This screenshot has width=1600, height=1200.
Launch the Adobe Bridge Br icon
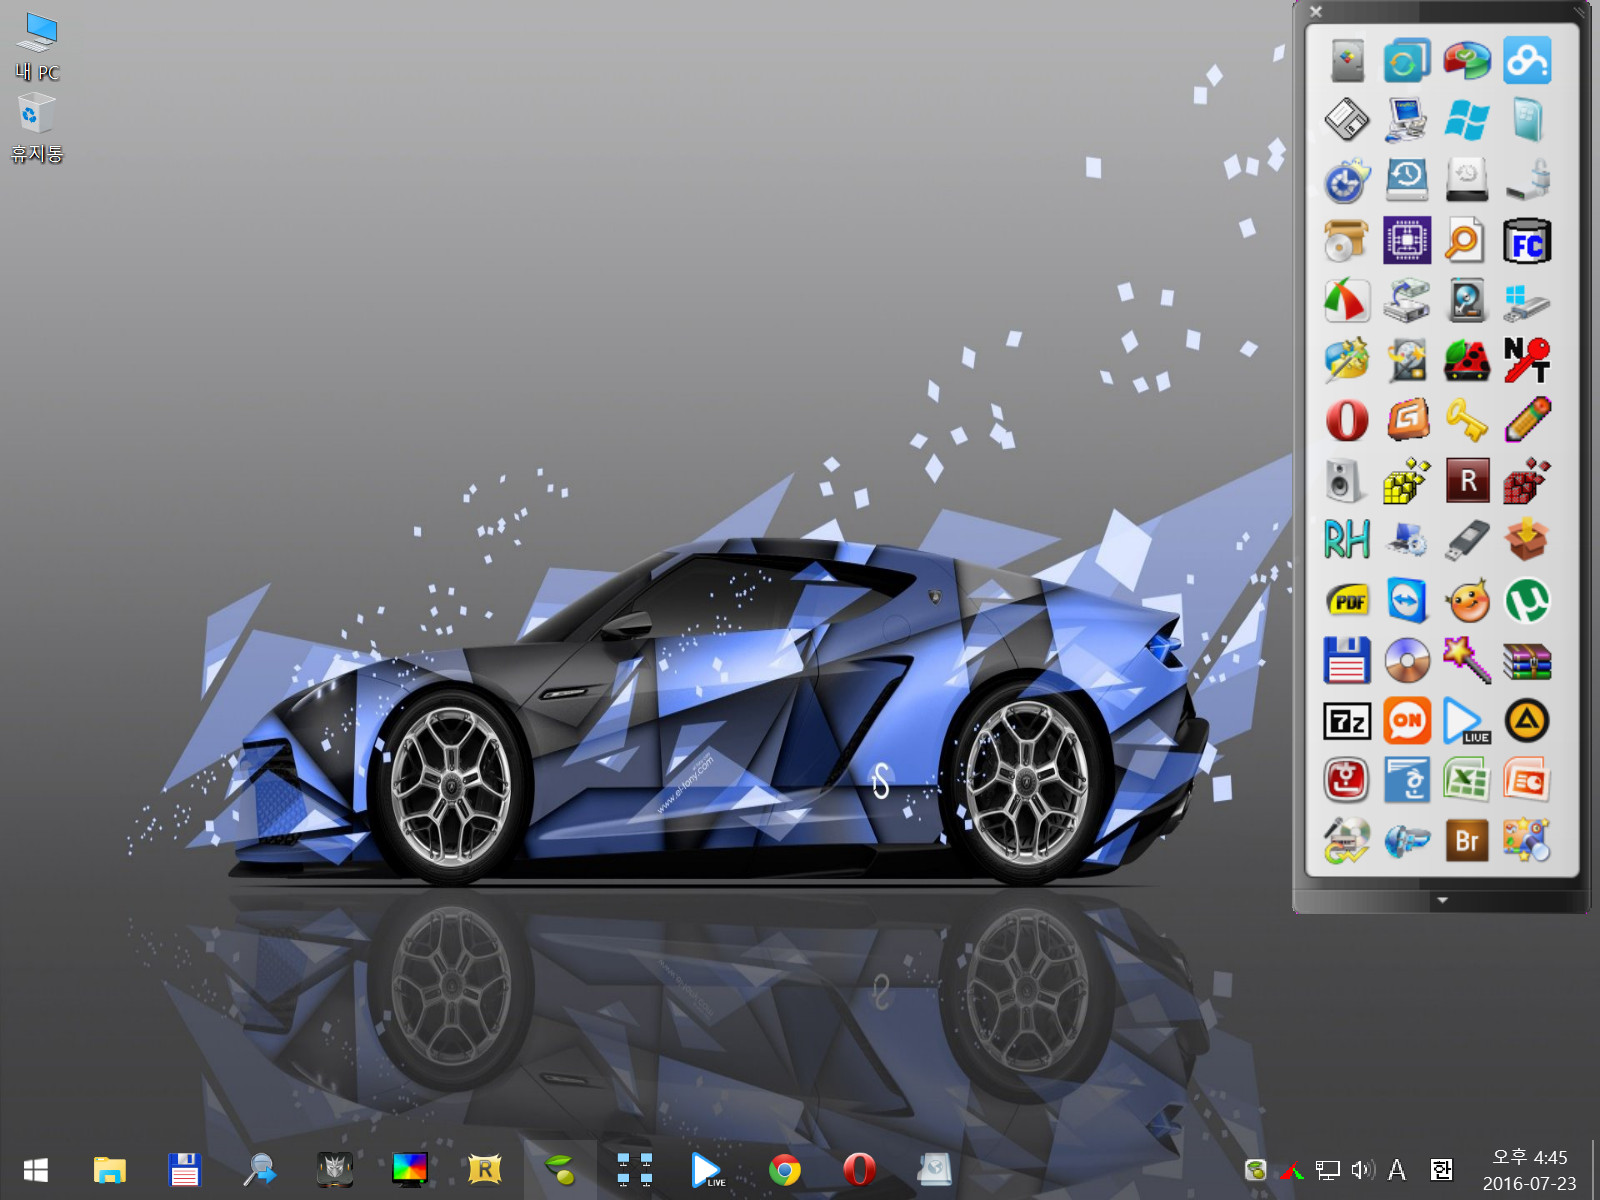1467,841
